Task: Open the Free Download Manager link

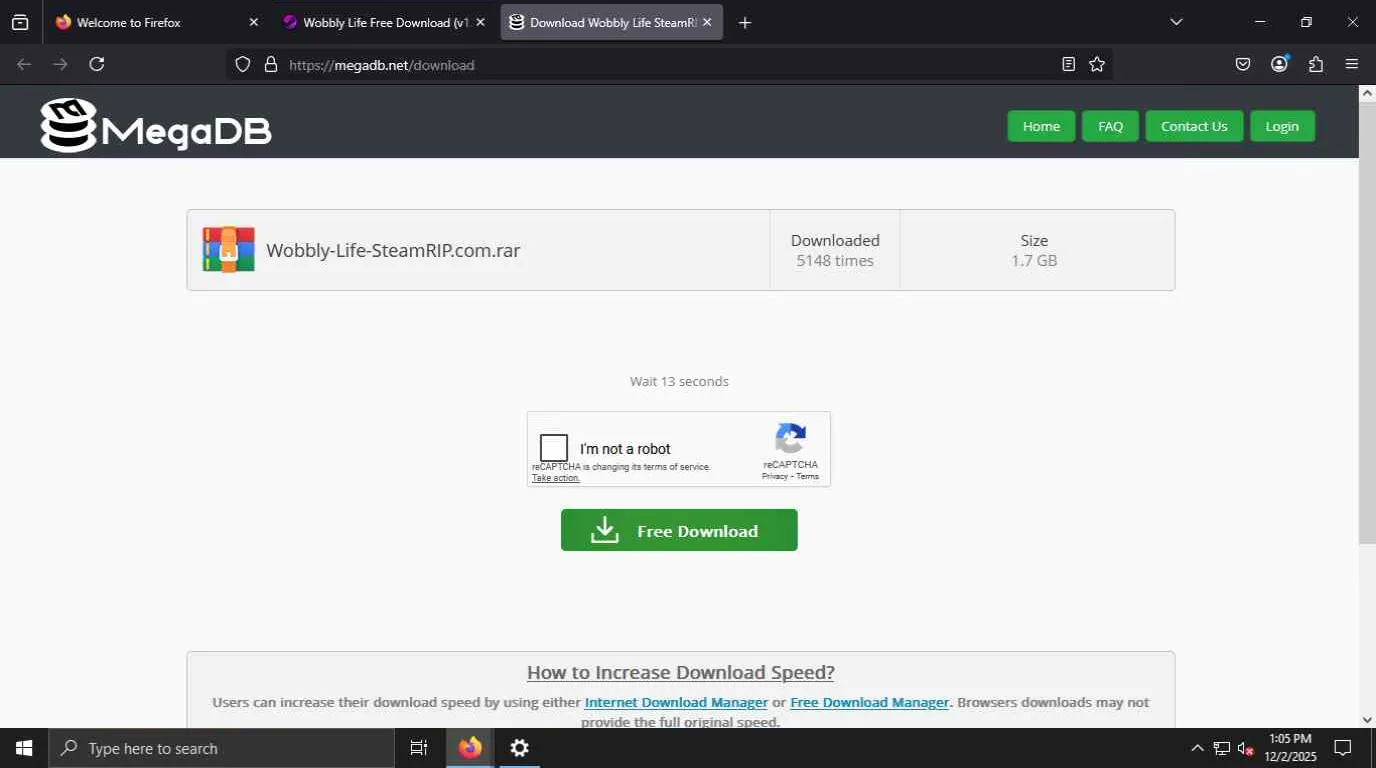Action: tap(869, 702)
